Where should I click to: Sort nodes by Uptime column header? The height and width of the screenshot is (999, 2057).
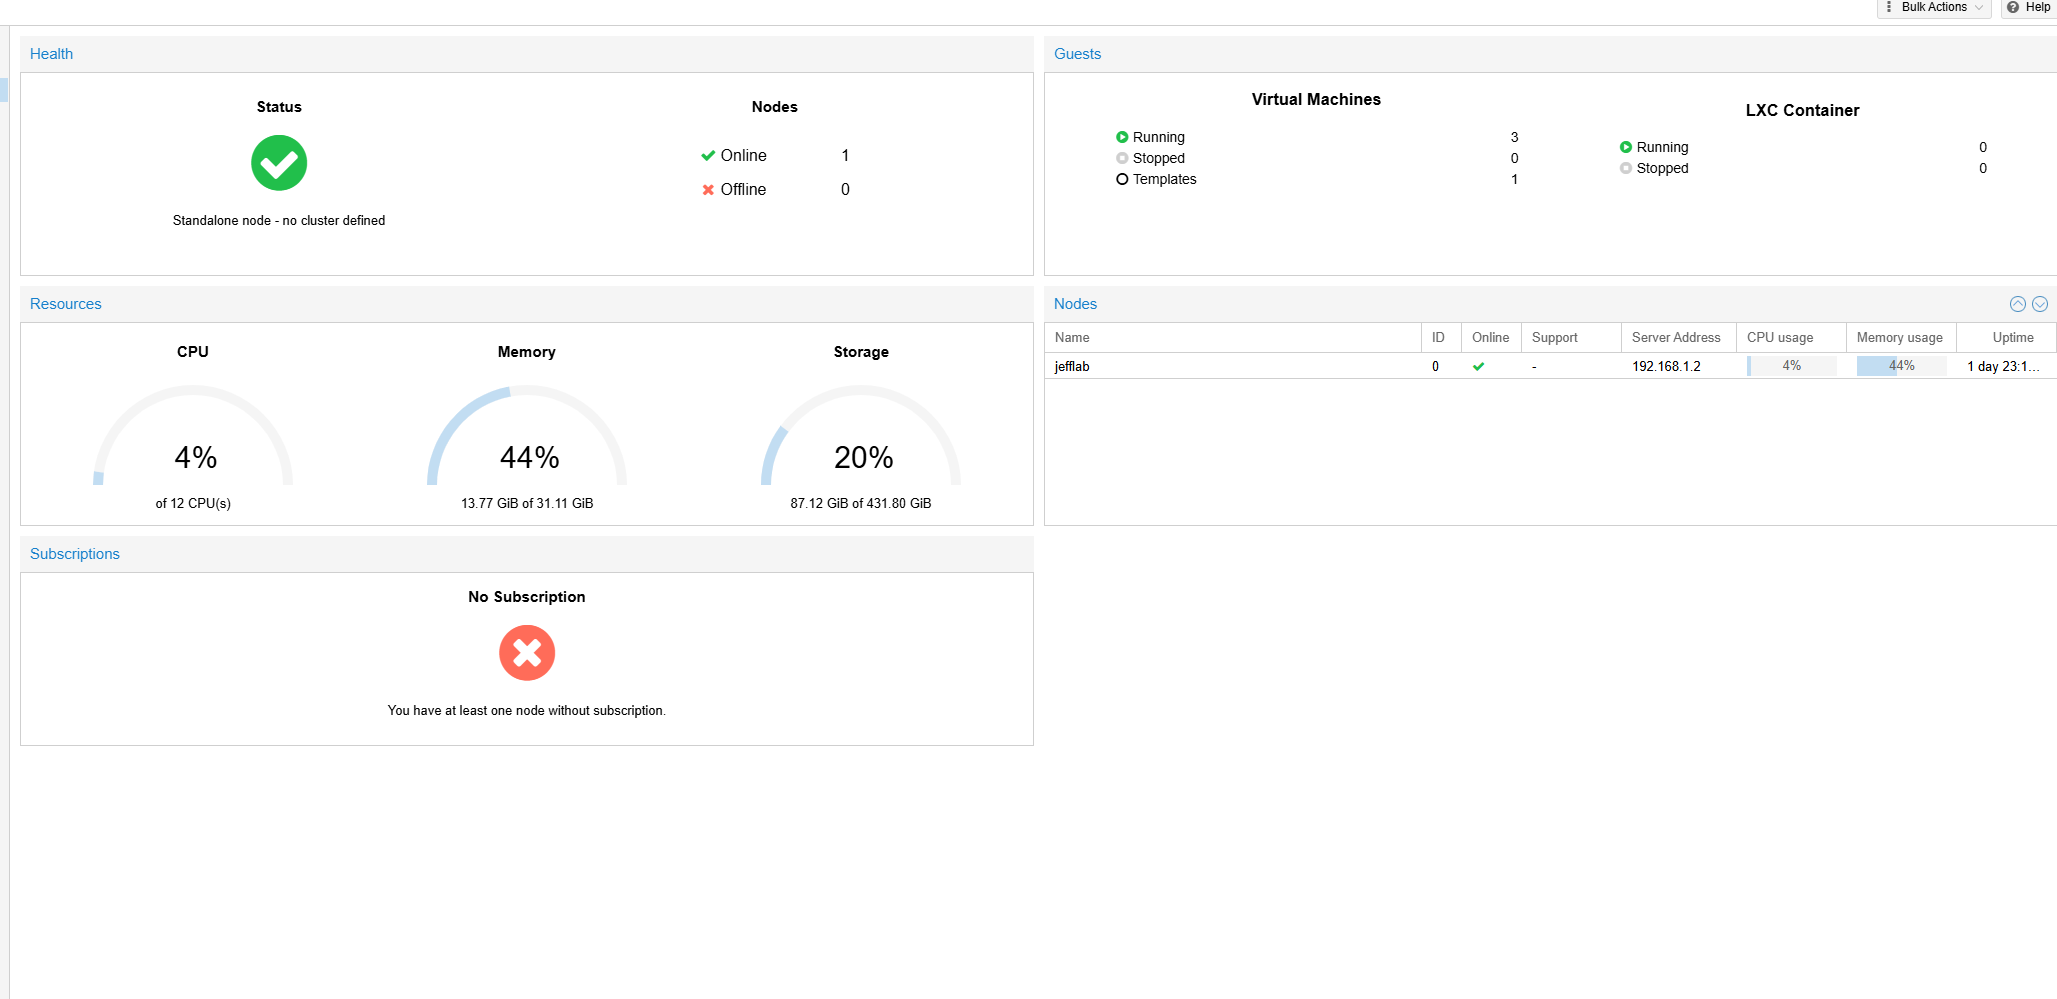[x=2007, y=338]
